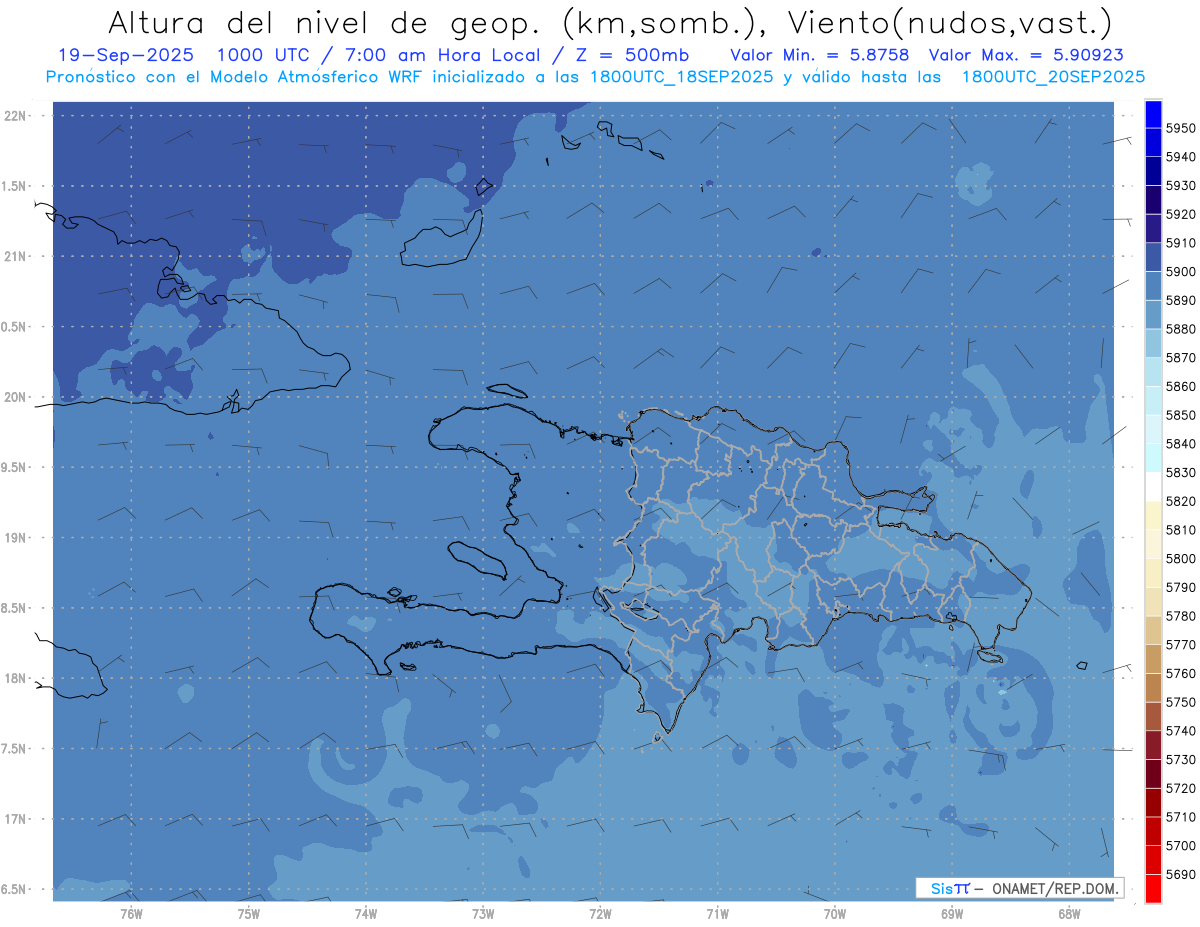Screen dimensions: 1200x927
Task: Click the color bar value '5780'
Action: (1181, 616)
